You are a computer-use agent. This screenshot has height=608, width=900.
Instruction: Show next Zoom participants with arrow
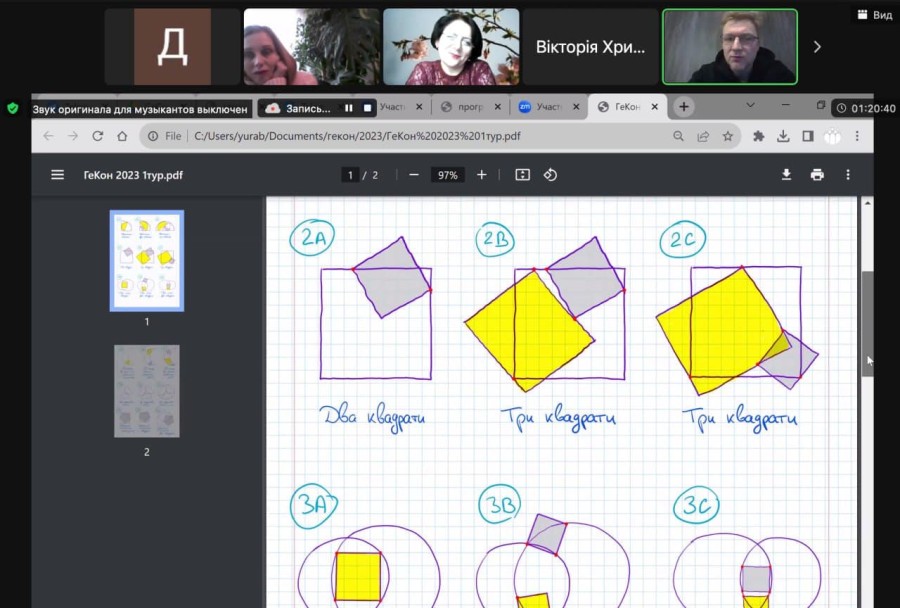tap(817, 47)
